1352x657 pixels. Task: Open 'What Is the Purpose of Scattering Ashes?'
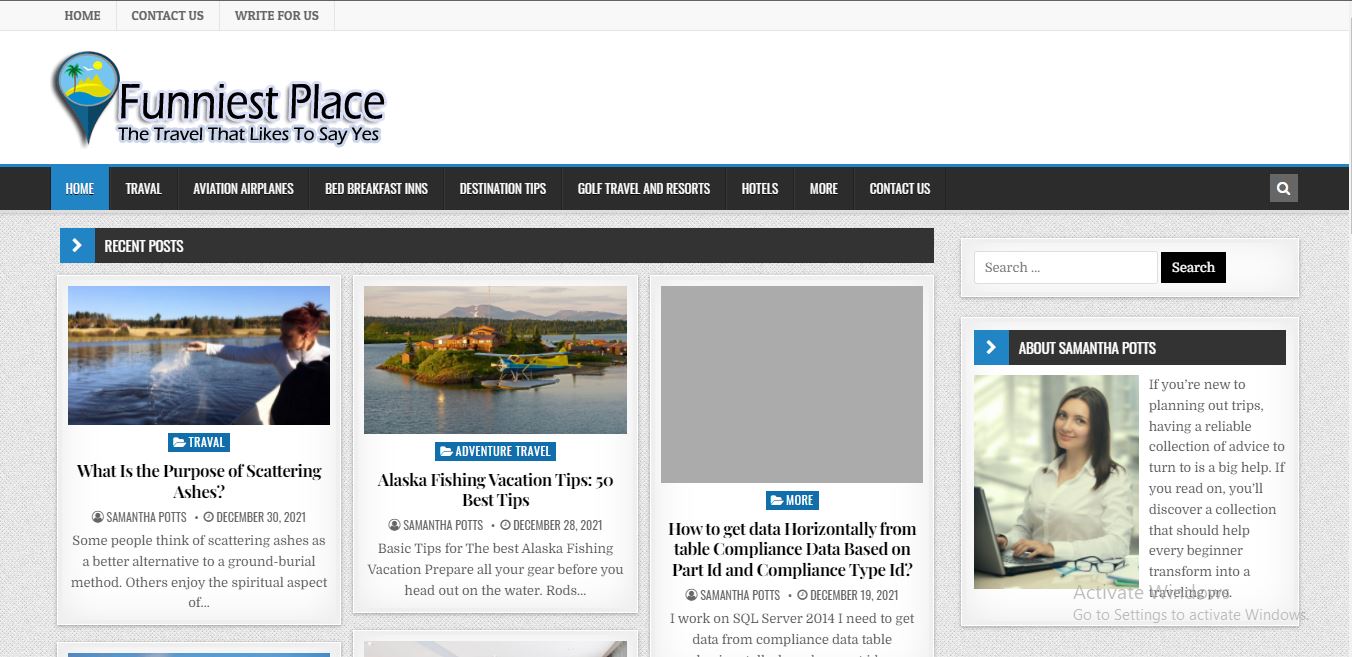pyautogui.click(x=199, y=481)
